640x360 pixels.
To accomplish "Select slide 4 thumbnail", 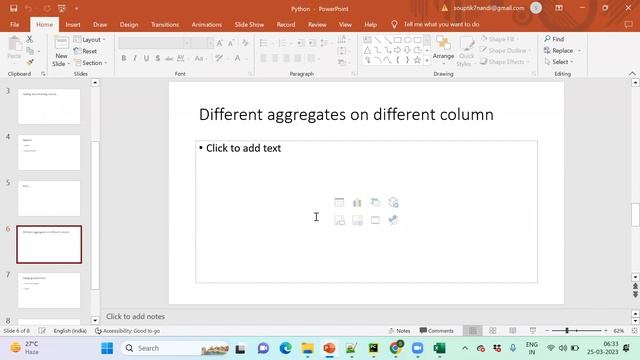I will click(x=49, y=153).
